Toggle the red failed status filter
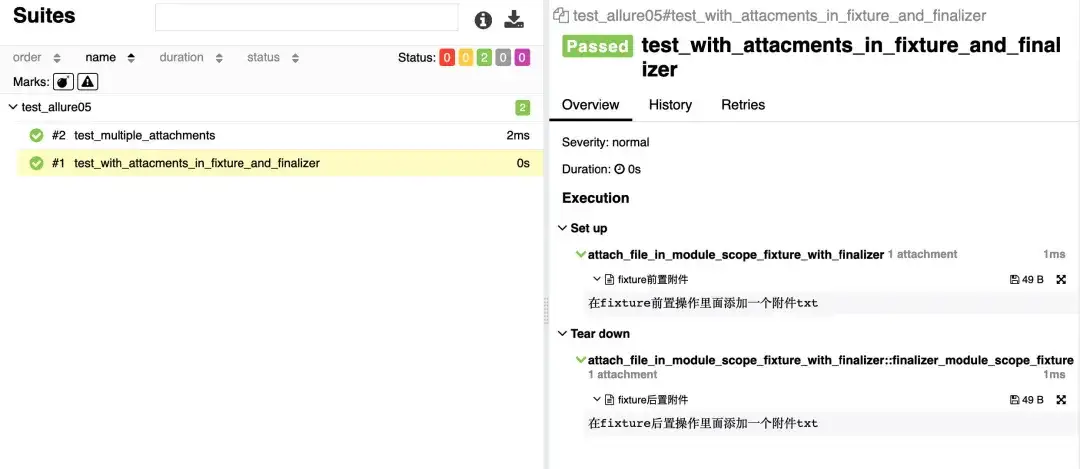The height and width of the screenshot is (469, 1080). [447, 58]
